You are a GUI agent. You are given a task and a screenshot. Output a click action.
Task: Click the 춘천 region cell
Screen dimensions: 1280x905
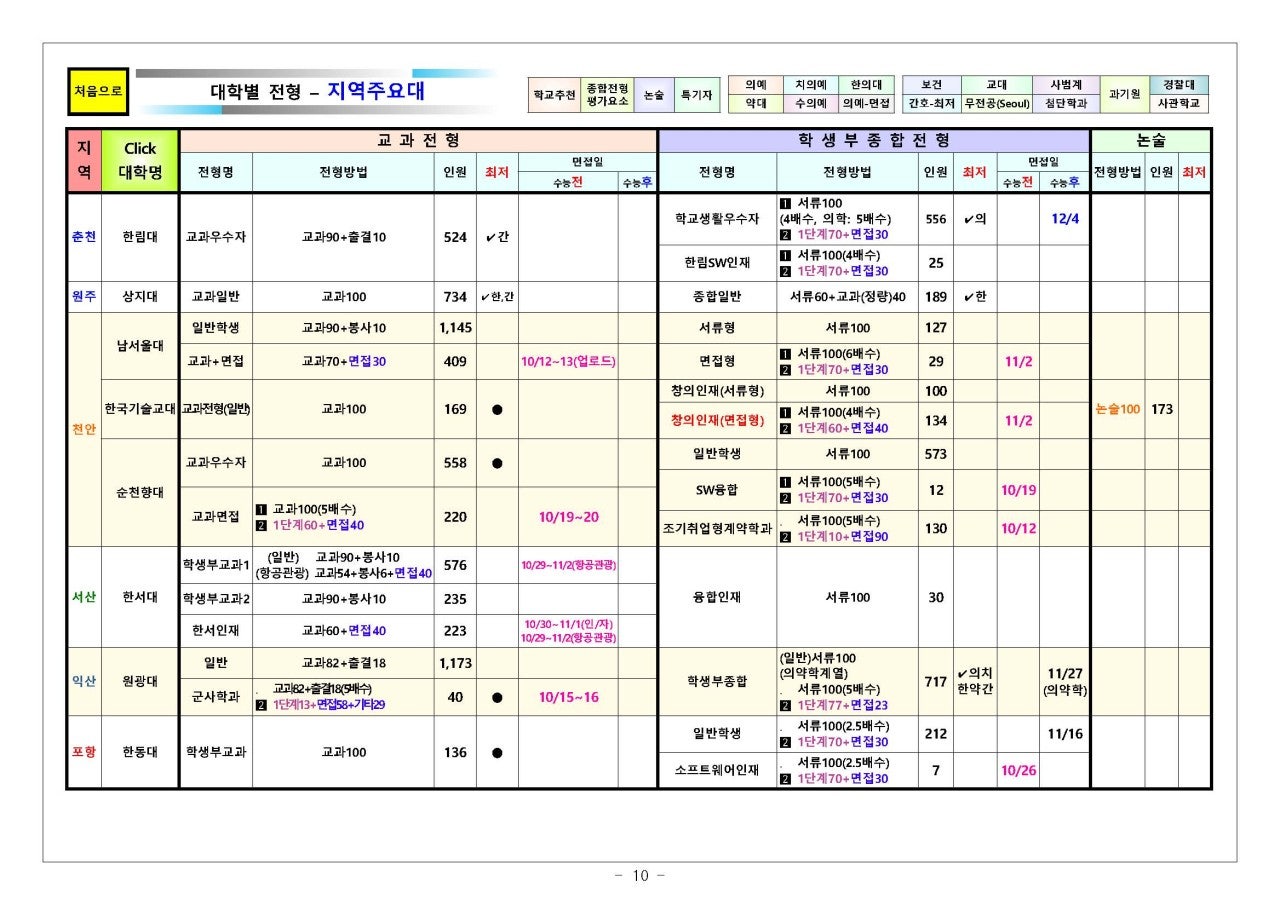tap(84, 238)
